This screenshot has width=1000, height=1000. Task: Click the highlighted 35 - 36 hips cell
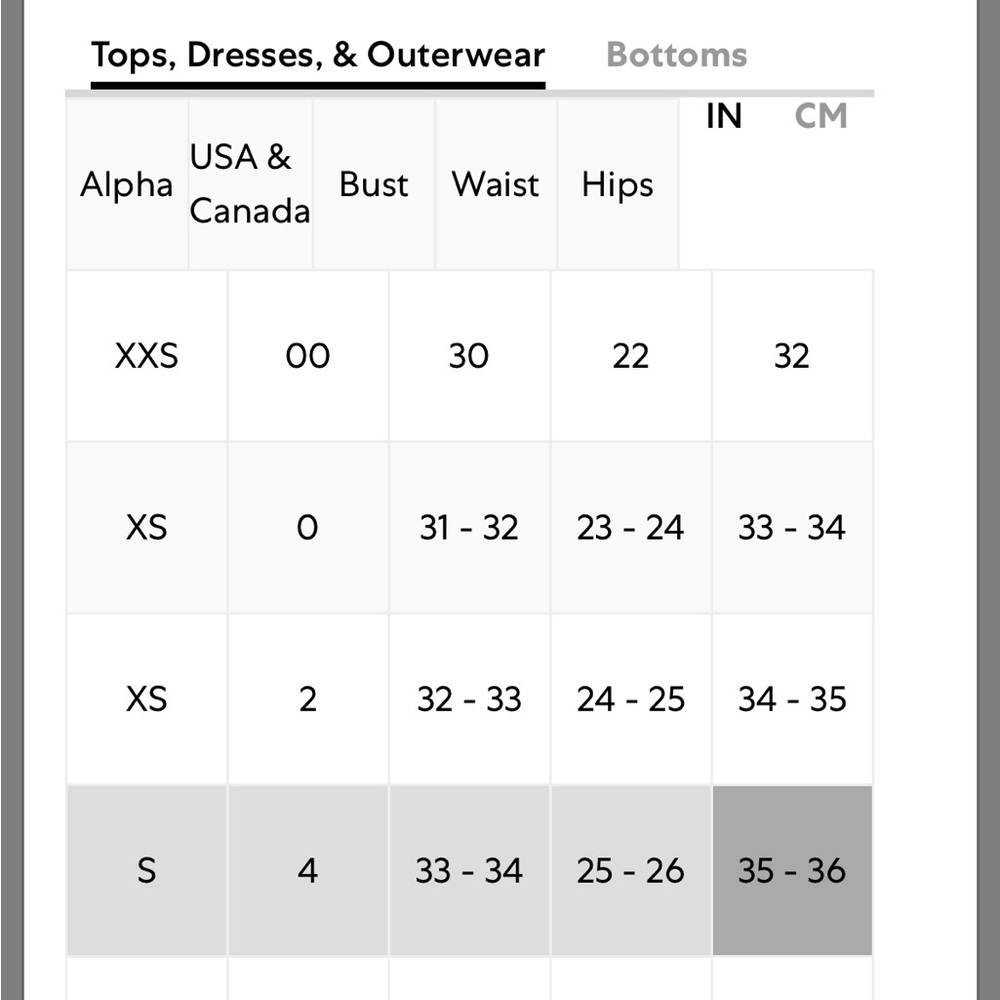click(792, 871)
